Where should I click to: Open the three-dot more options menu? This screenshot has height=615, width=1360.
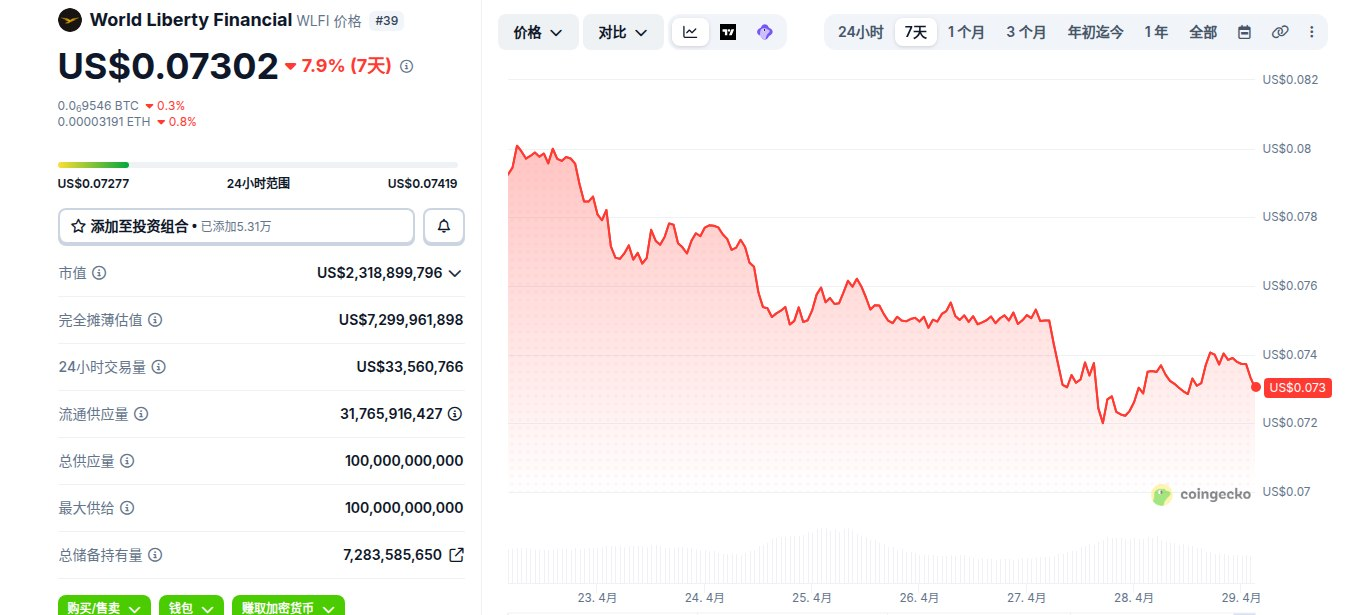click(1312, 32)
